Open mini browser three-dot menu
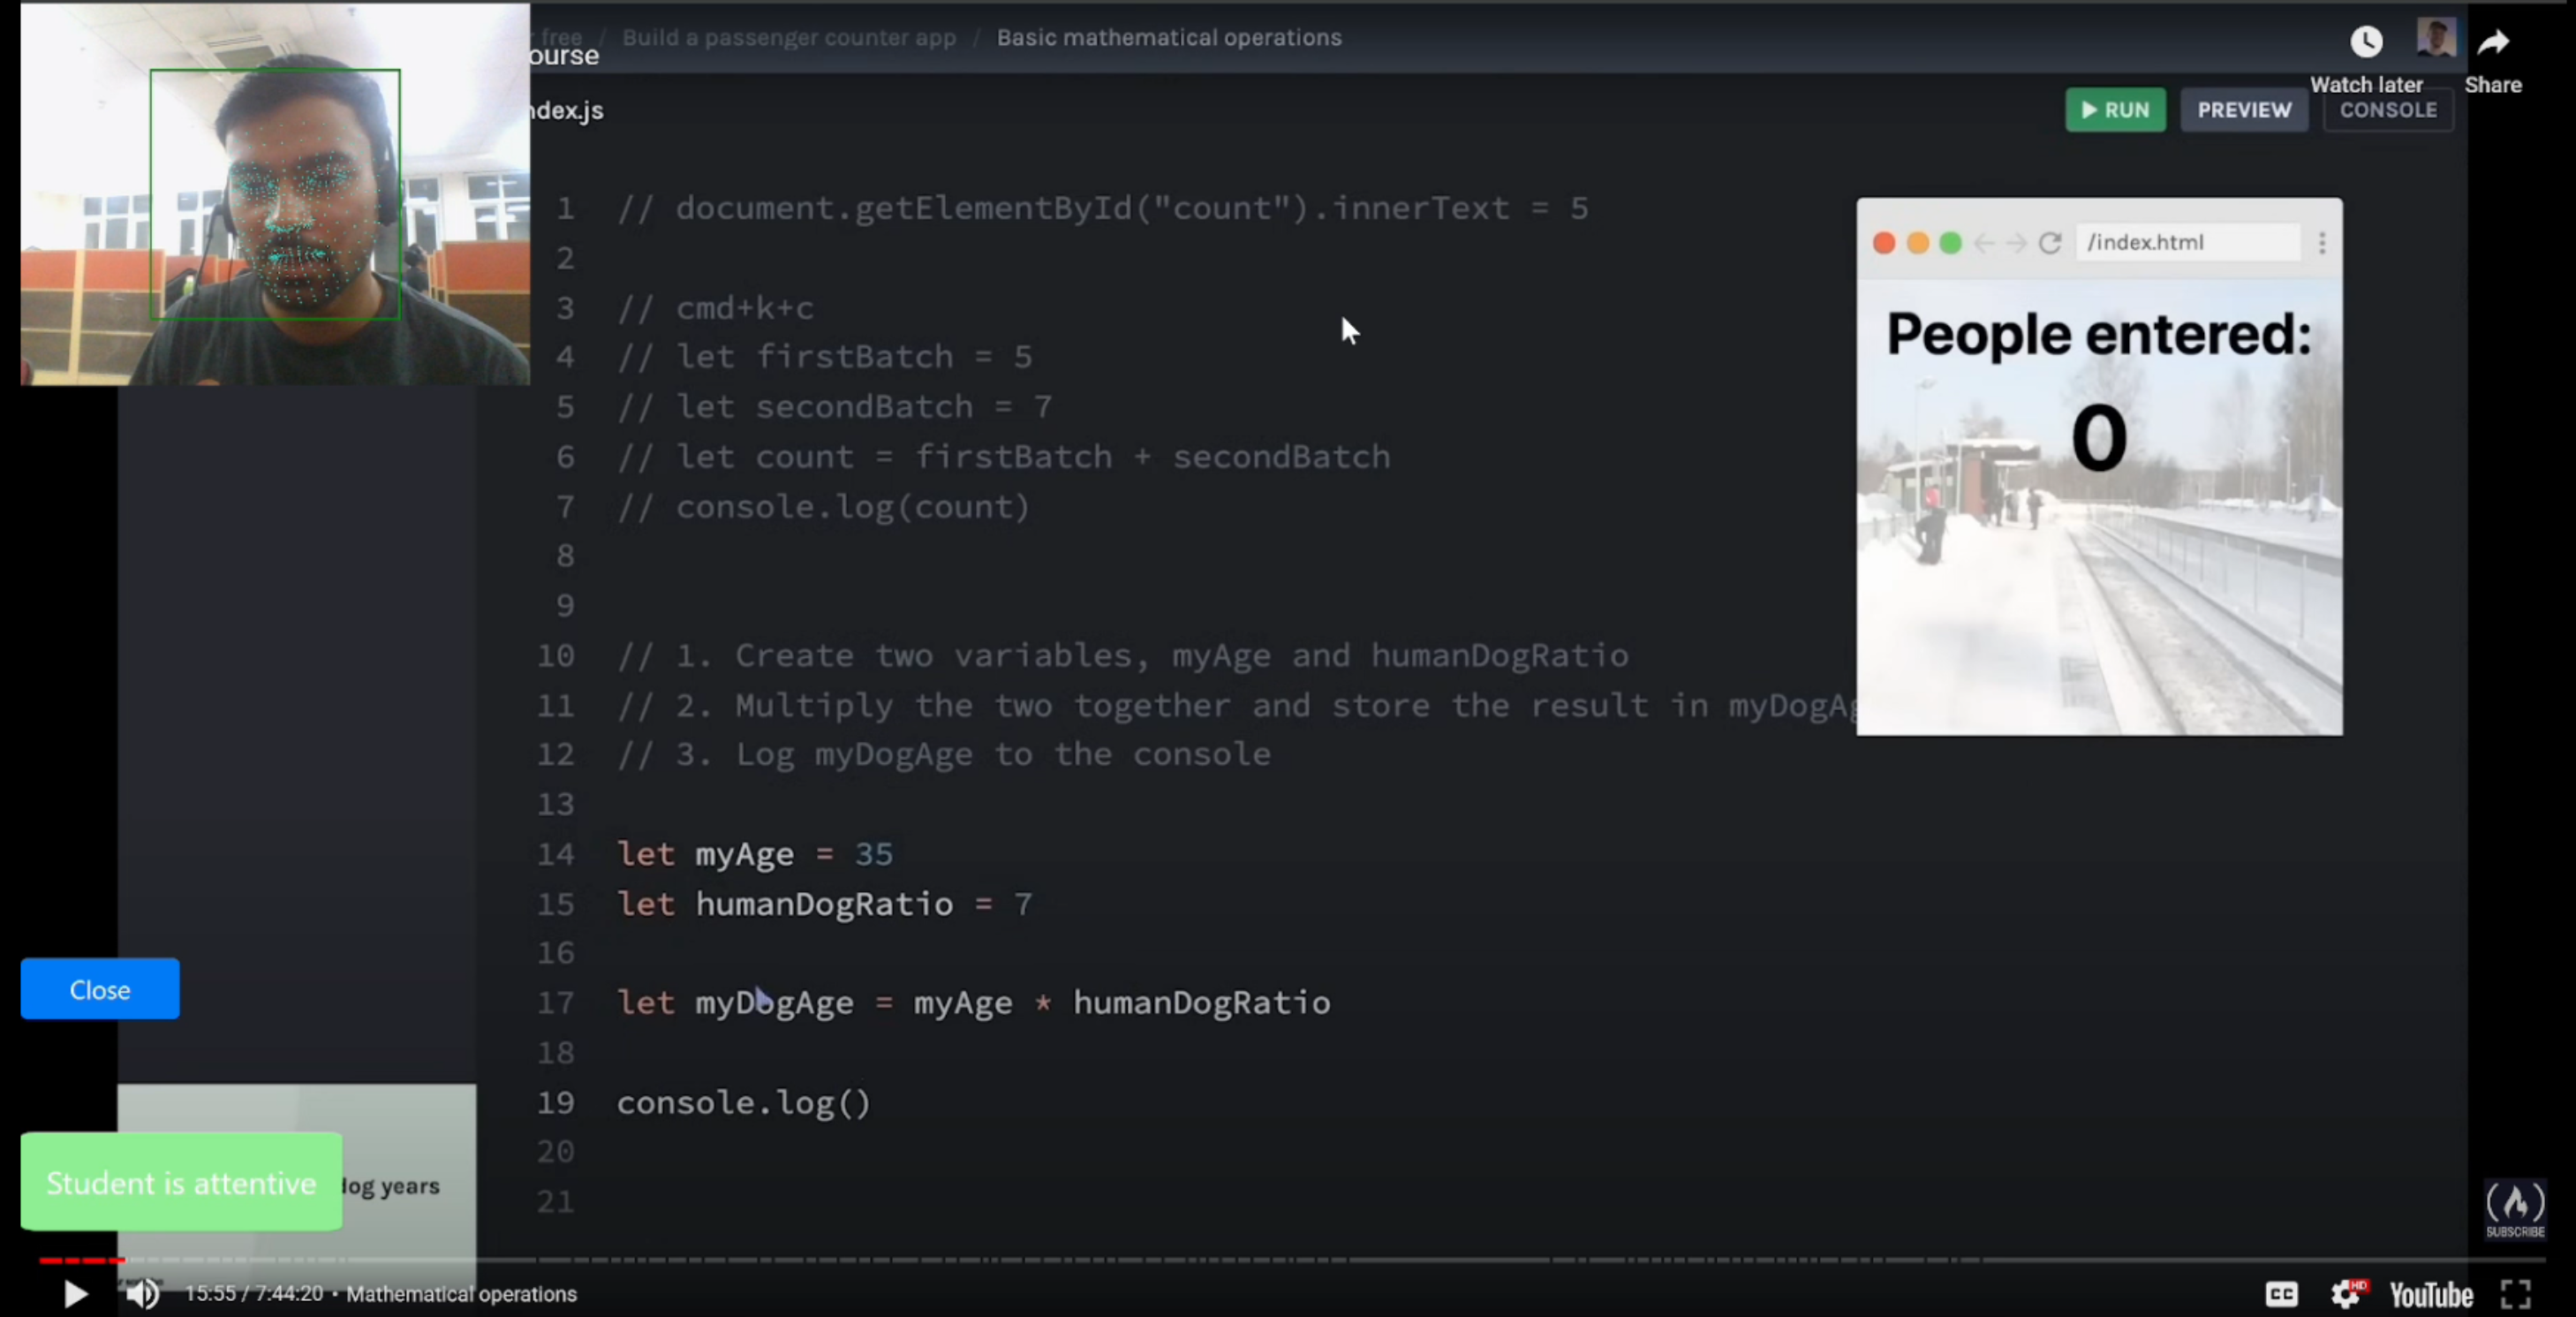2576x1317 pixels. tap(2322, 243)
